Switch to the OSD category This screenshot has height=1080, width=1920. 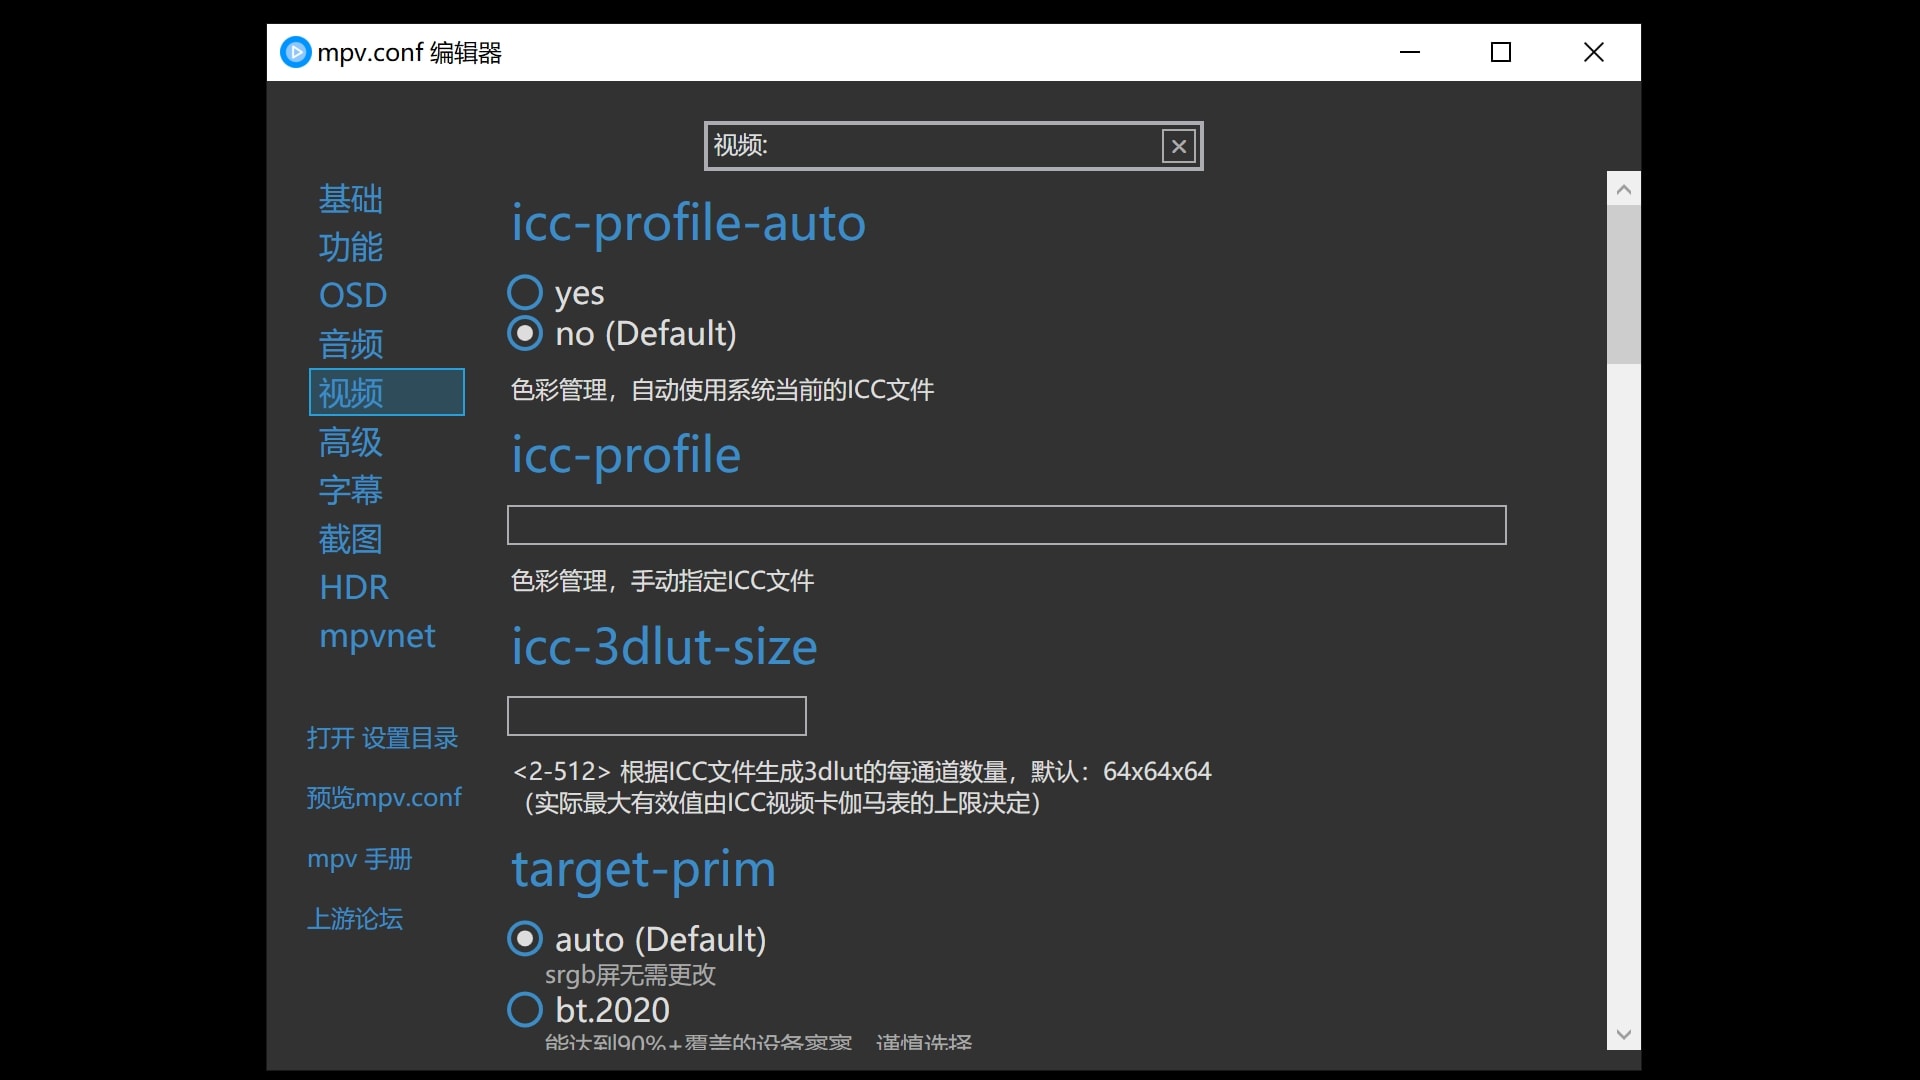point(353,295)
